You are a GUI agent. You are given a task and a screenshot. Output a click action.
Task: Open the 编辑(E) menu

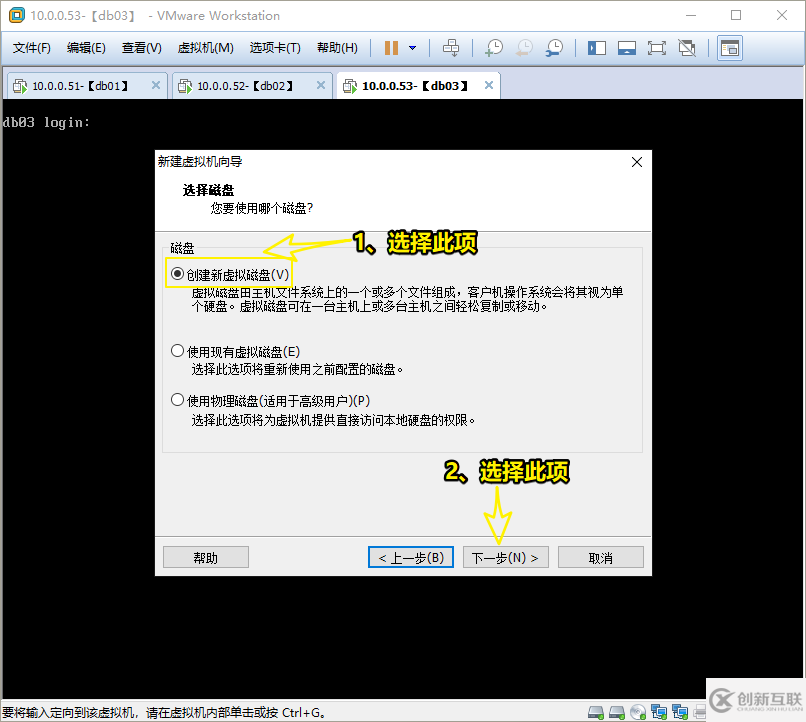(x=86, y=48)
